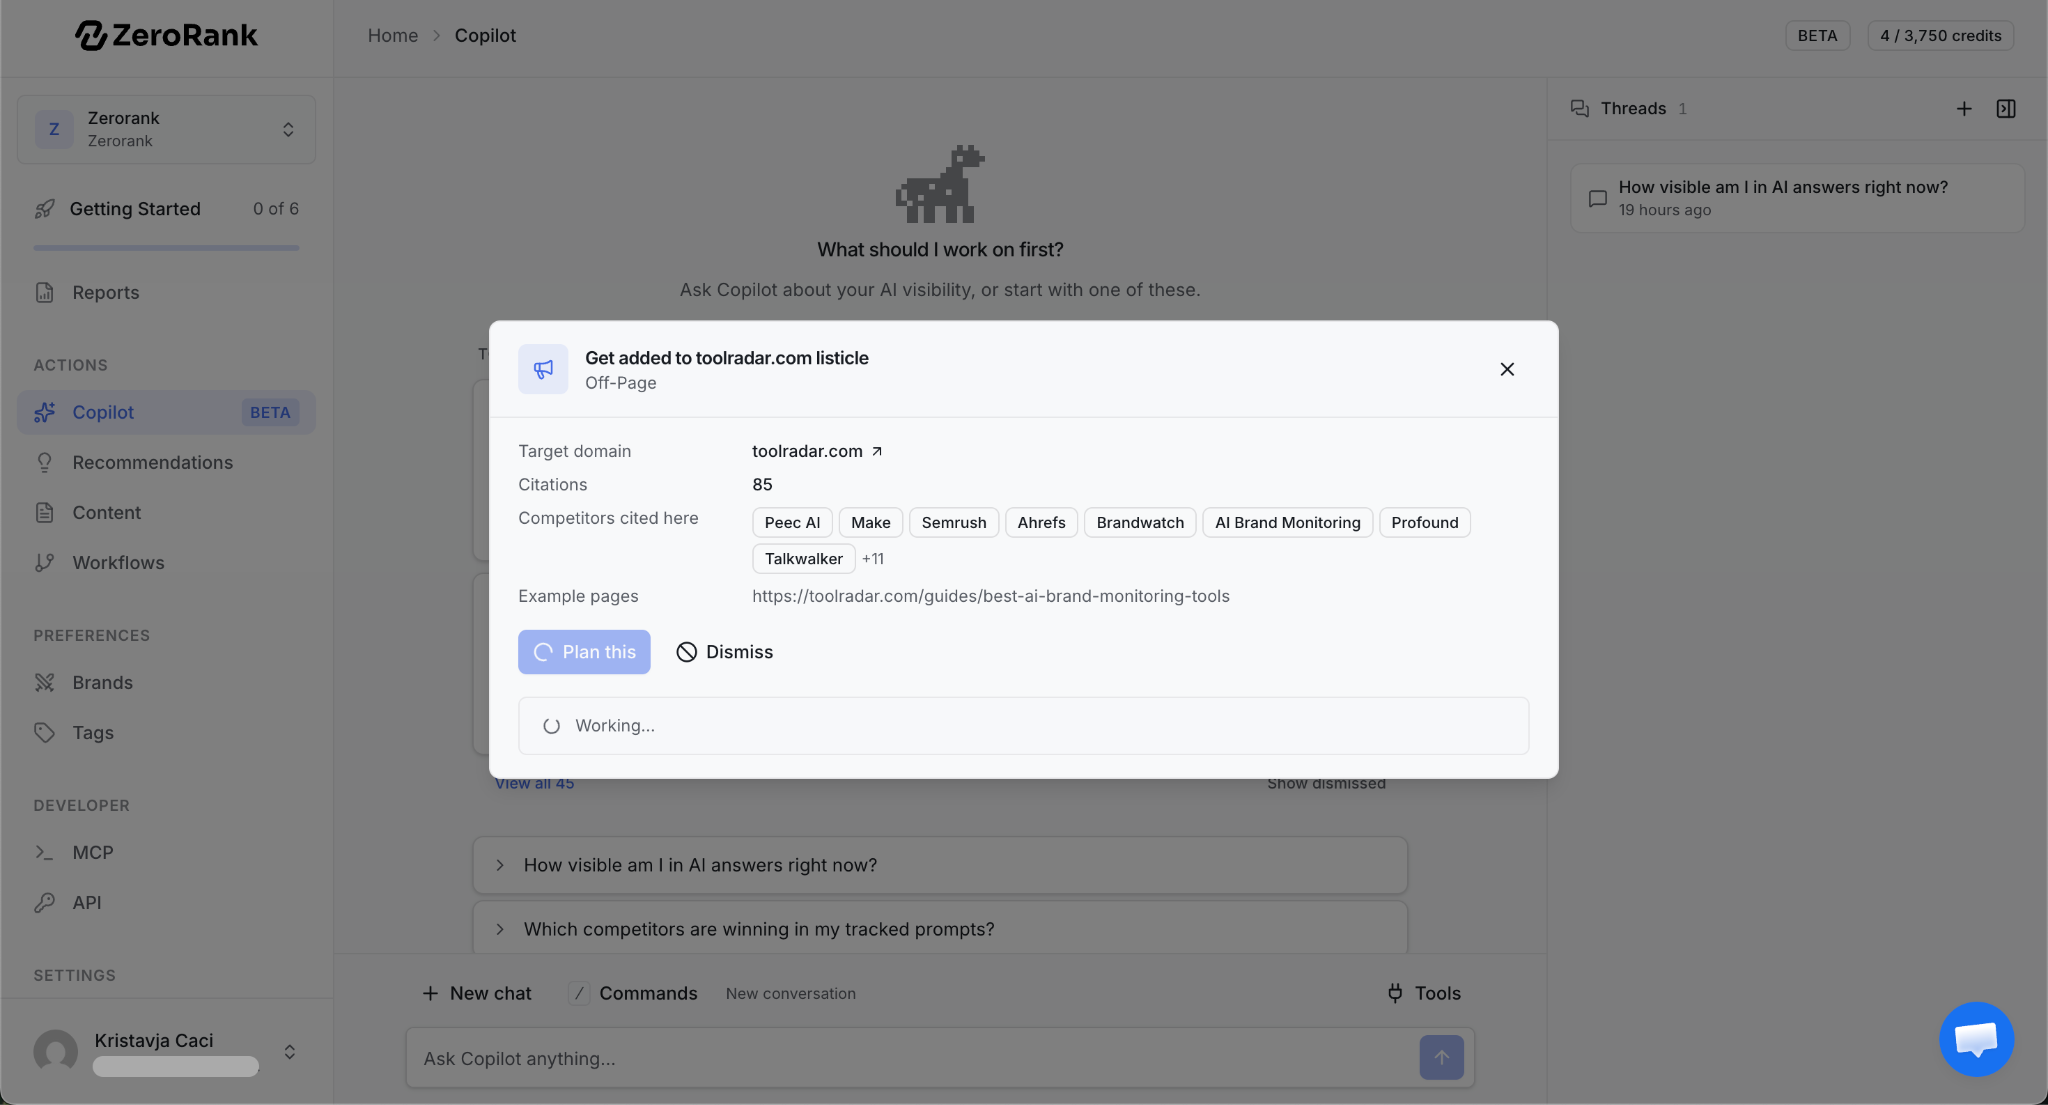Click the MCP terminal icon
2048x1105 pixels.
point(44,853)
